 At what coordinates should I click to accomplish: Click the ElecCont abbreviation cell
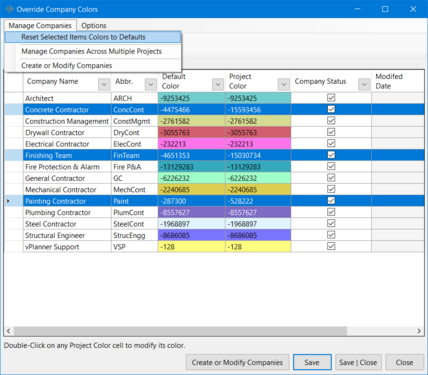tap(135, 144)
